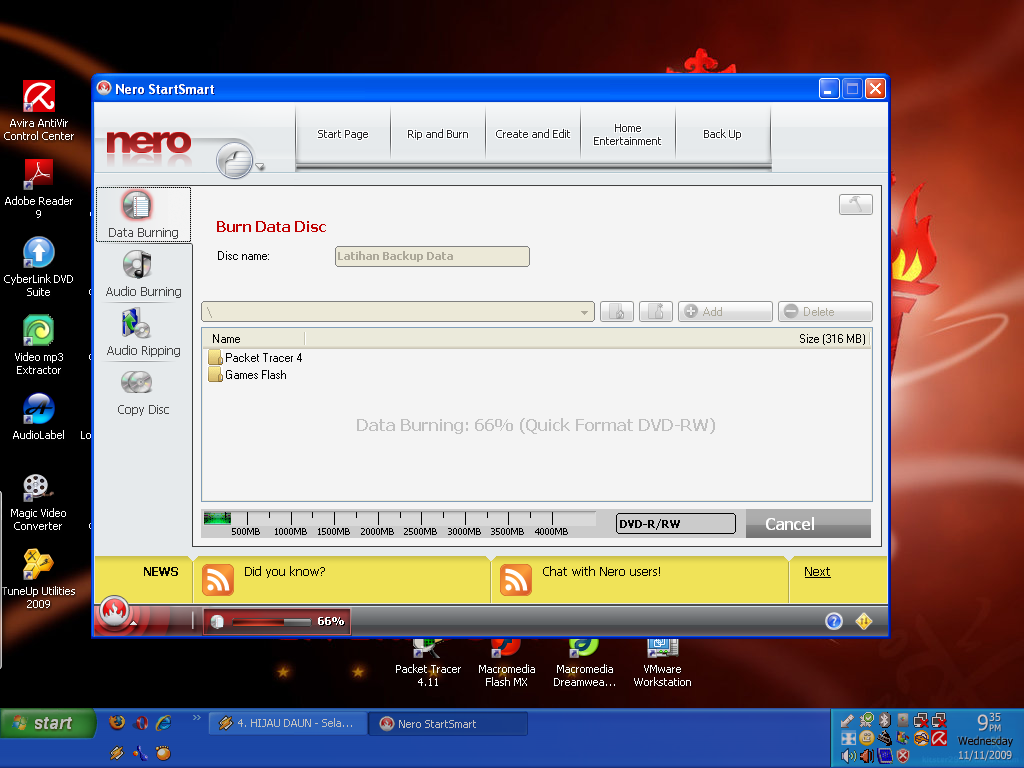Open VMware Workstation desktop icon
Screen dimensions: 1024x768
point(662,663)
